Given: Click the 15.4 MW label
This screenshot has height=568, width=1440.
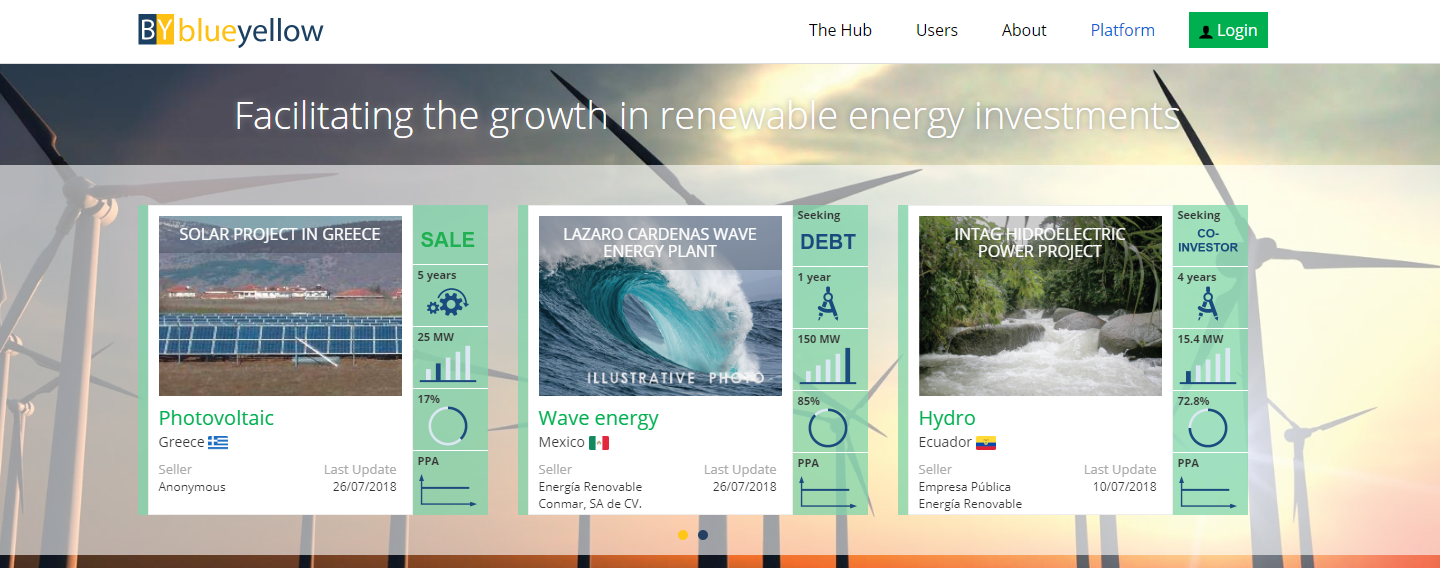Looking at the screenshot, I should pos(1200,339).
